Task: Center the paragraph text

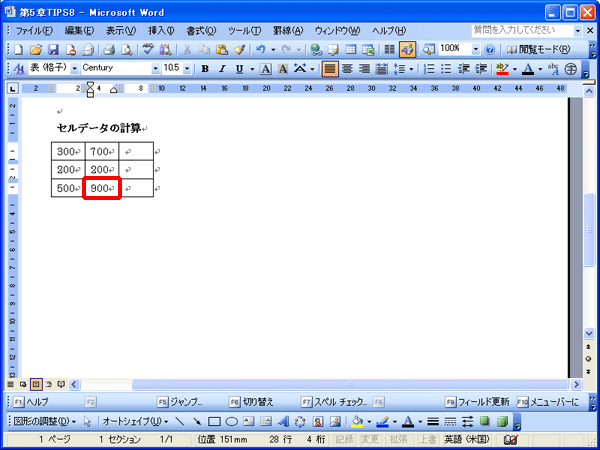Action: [x=347, y=69]
